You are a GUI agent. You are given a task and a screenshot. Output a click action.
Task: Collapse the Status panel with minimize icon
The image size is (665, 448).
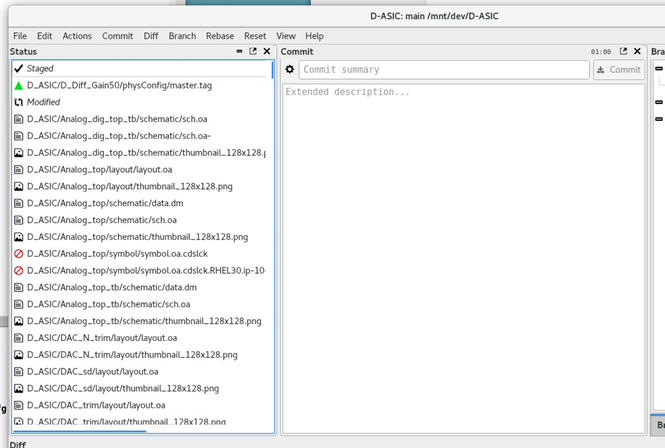coord(239,51)
